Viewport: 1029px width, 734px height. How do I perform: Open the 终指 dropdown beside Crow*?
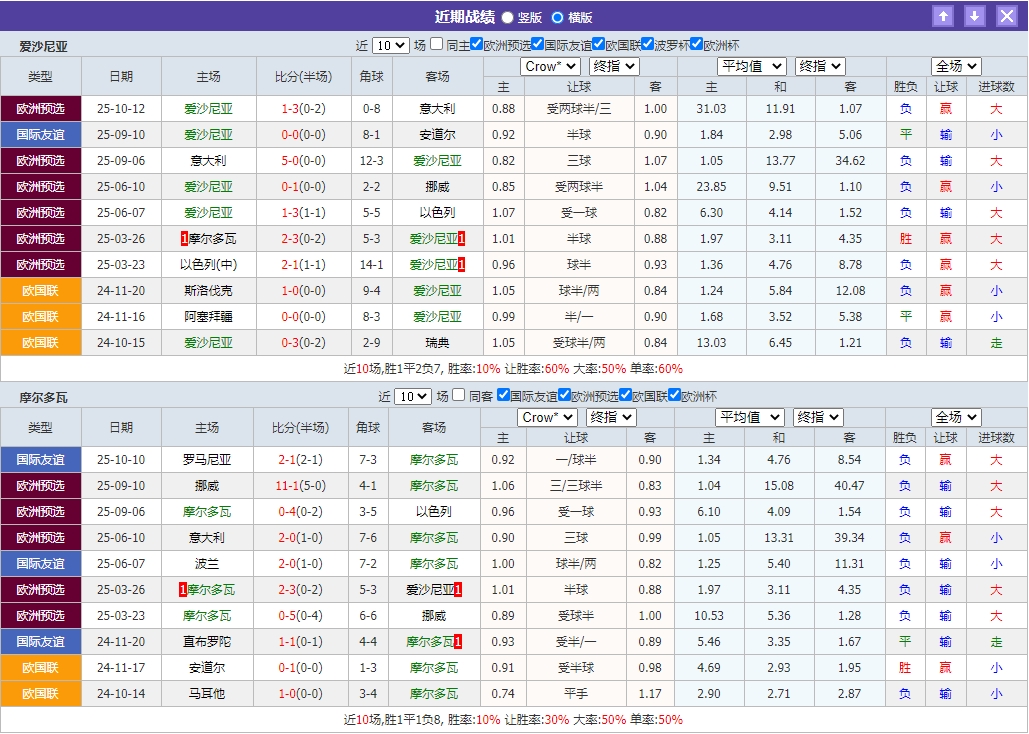[613, 66]
